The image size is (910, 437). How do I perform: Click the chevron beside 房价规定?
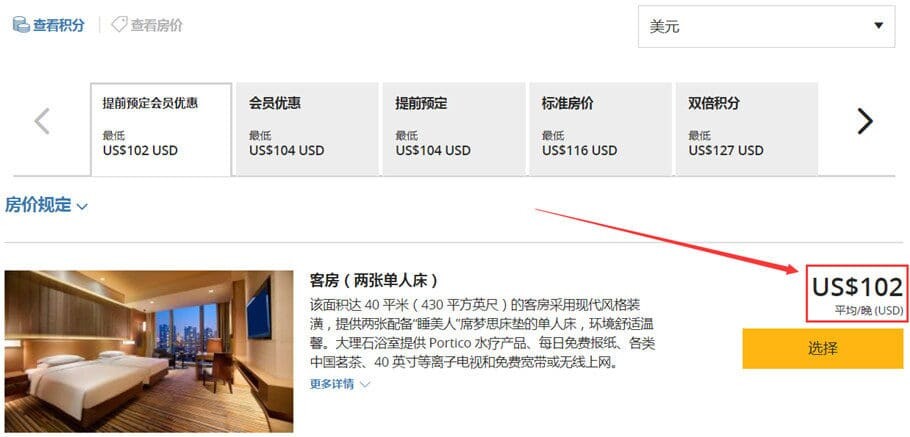pos(82,206)
